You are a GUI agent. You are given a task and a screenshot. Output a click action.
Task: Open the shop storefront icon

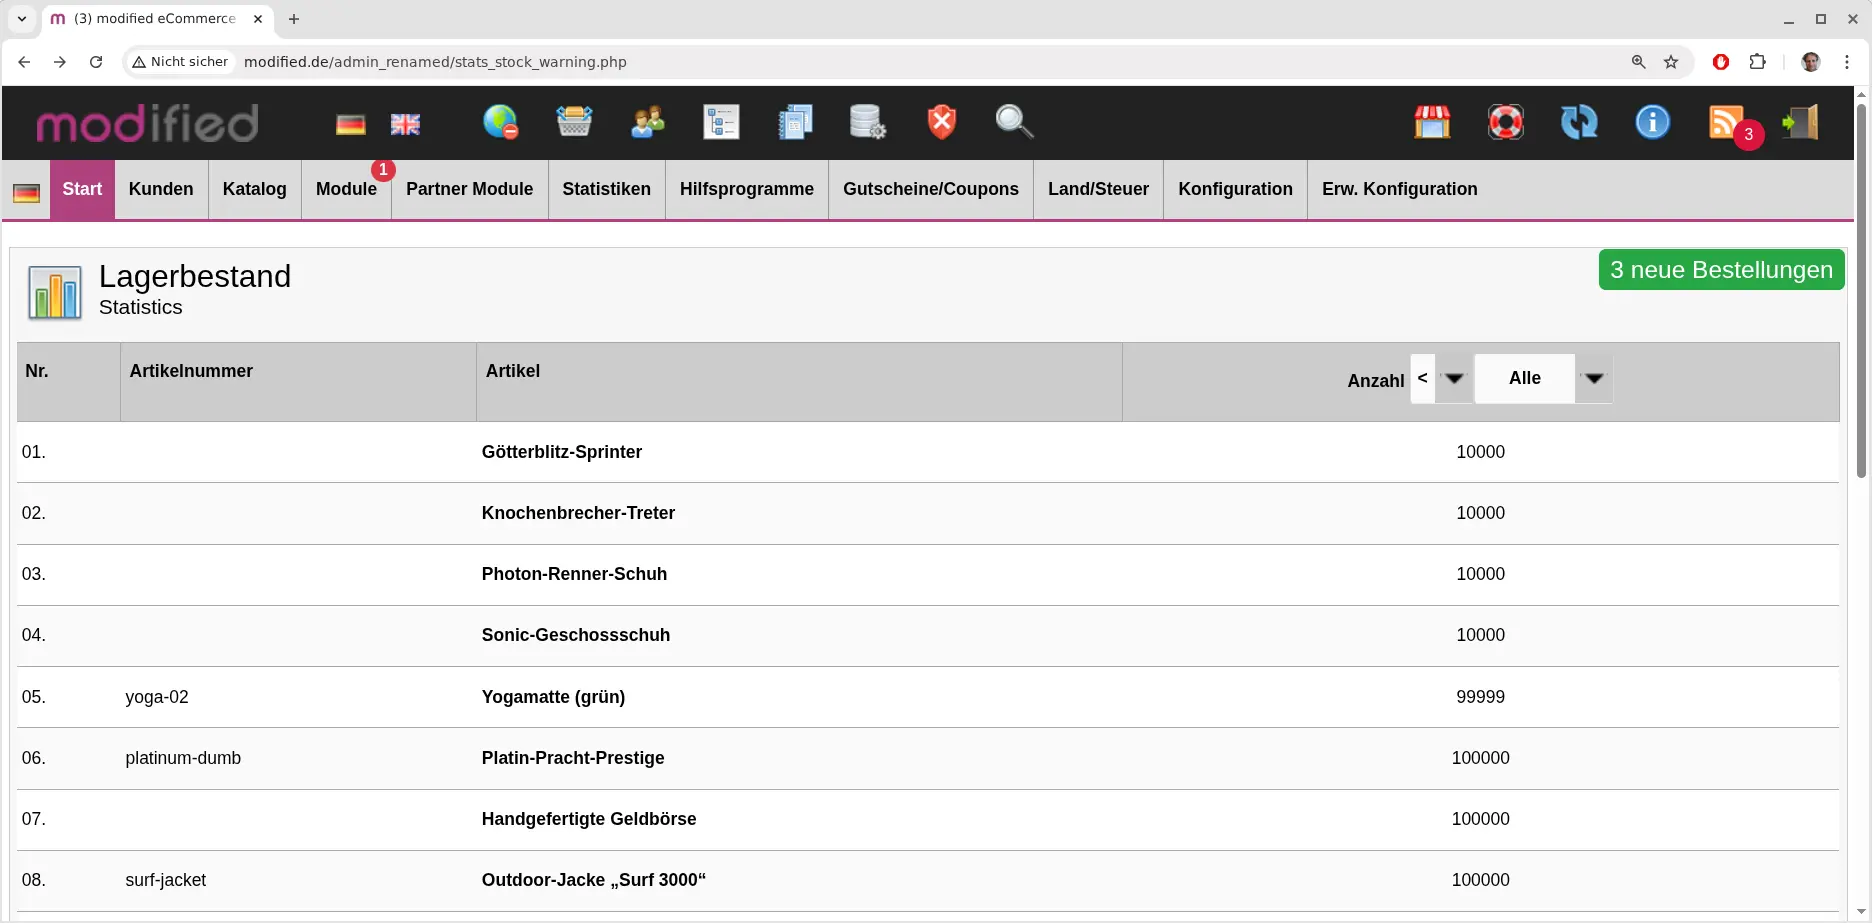1432,122
